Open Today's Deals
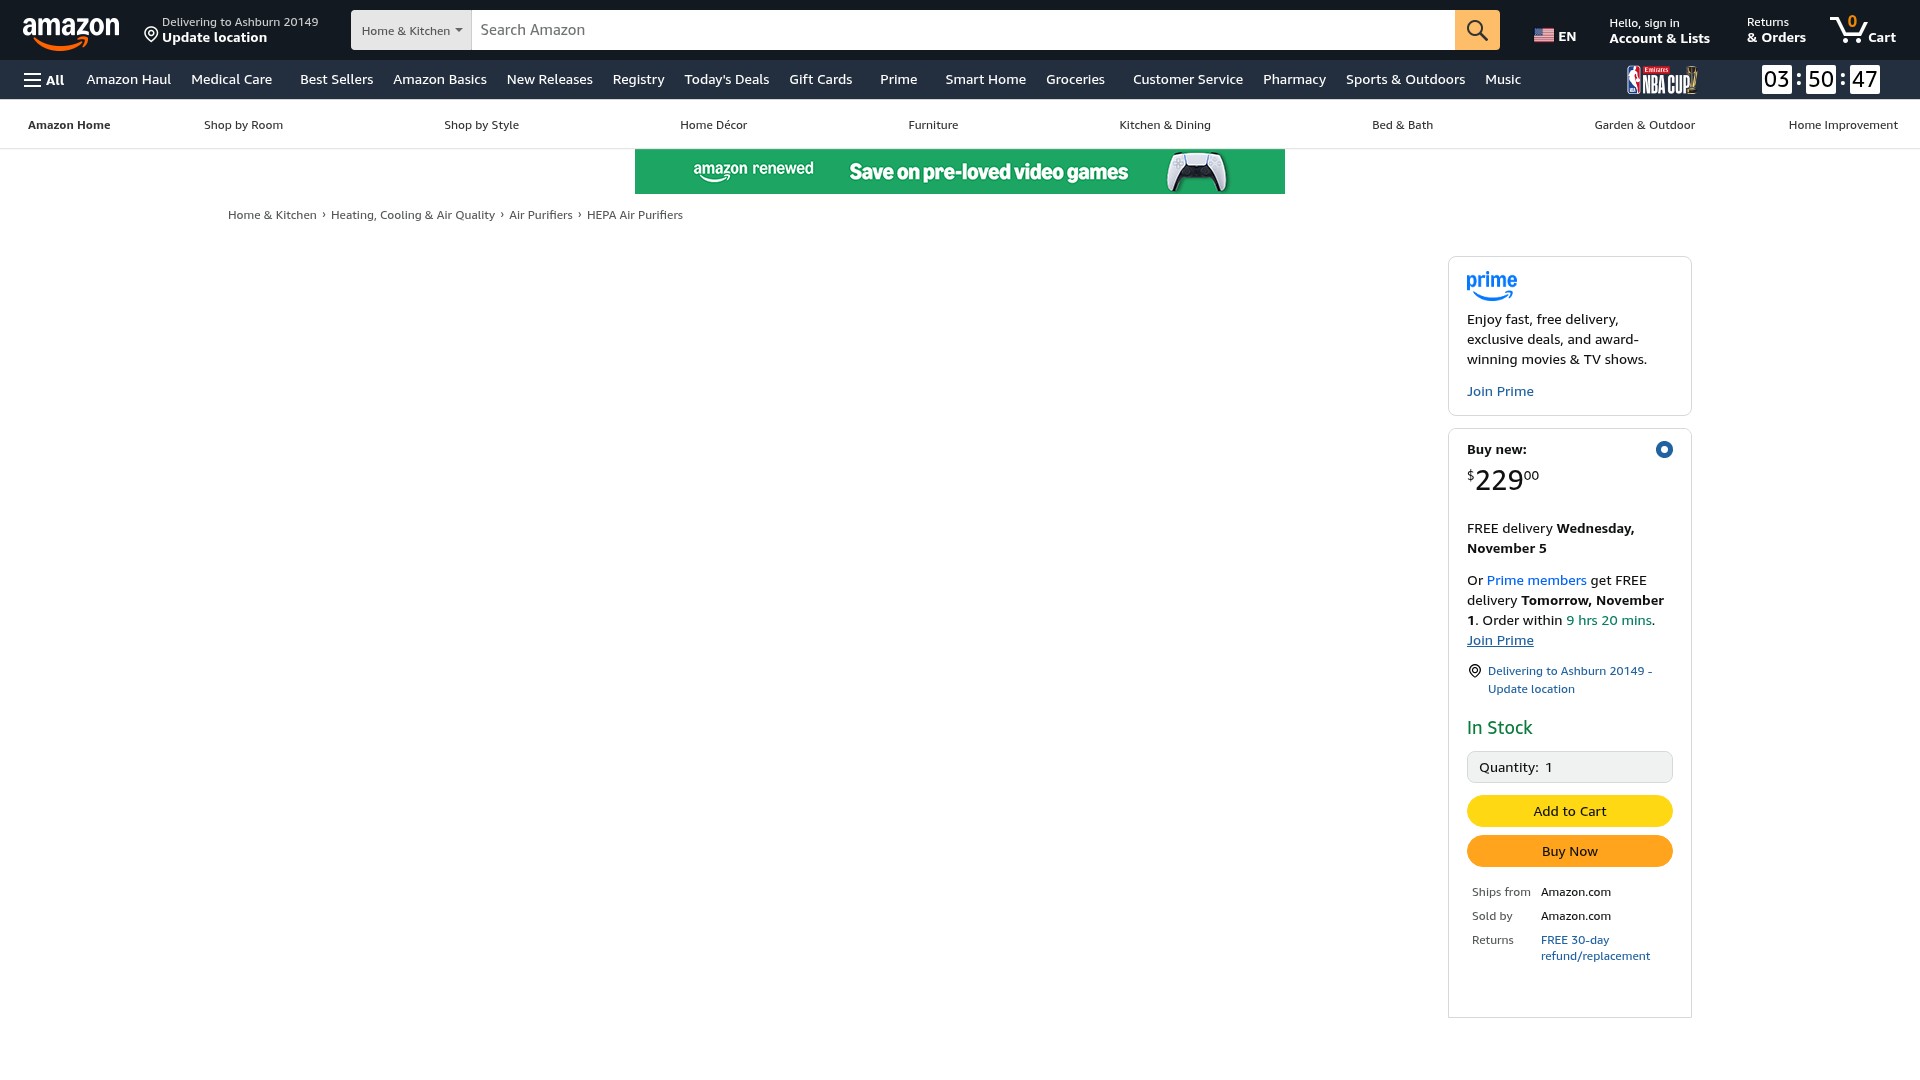The image size is (1920, 1080). [727, 80]
